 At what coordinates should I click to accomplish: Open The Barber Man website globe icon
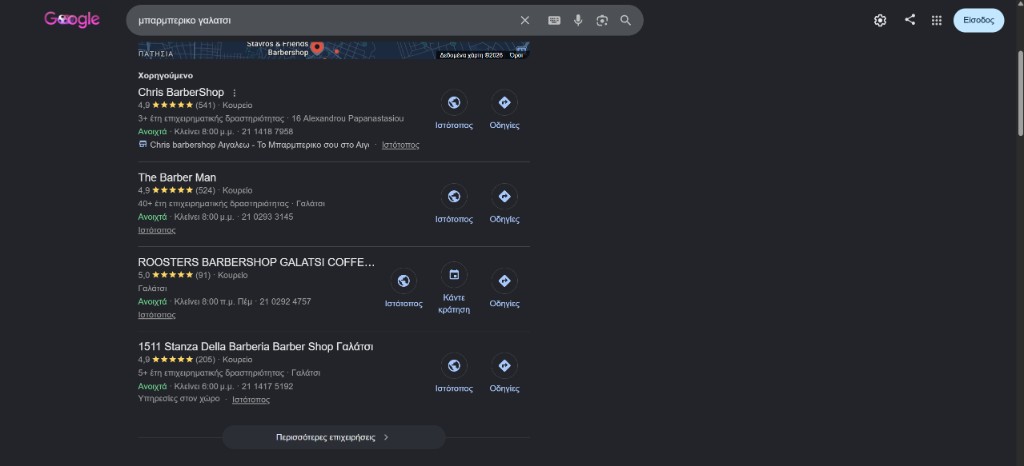click(x=454, y=196)
